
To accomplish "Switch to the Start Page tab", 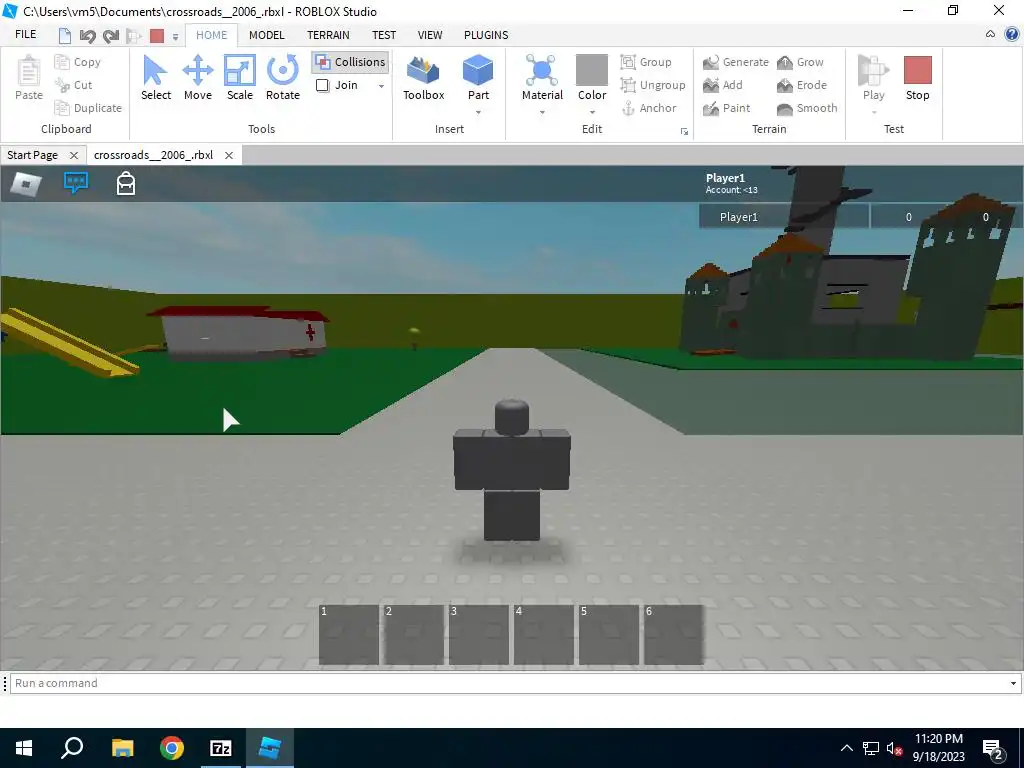I will point(33,155).
